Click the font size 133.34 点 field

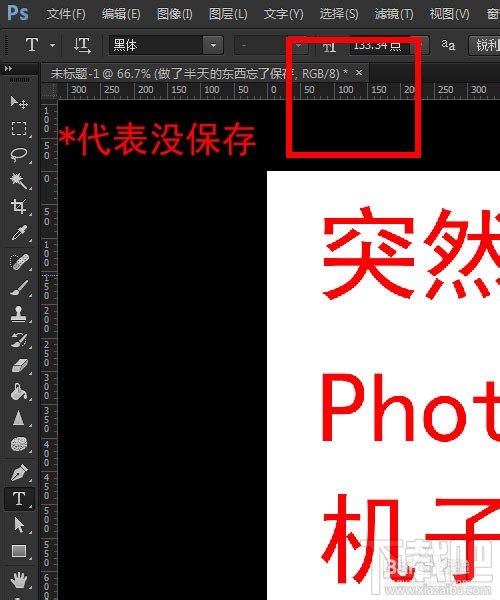click(381, 46)
